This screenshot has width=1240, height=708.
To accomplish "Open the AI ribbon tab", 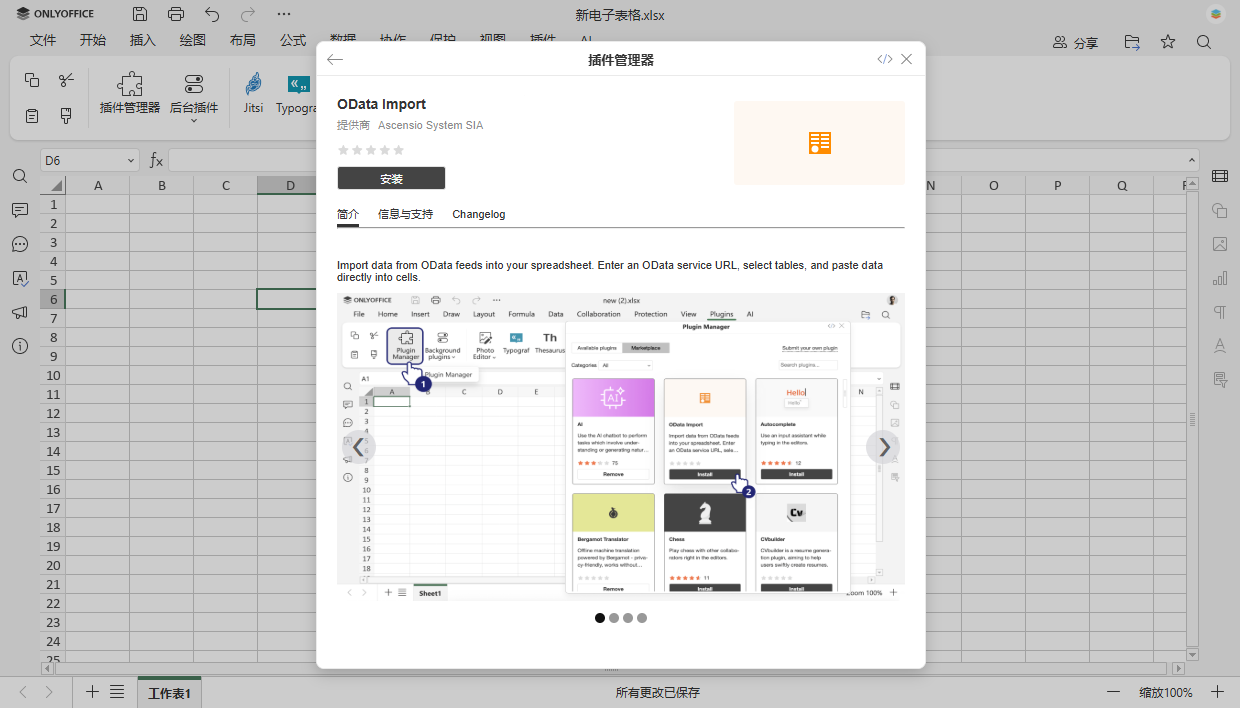I will (x=586, y=40).
